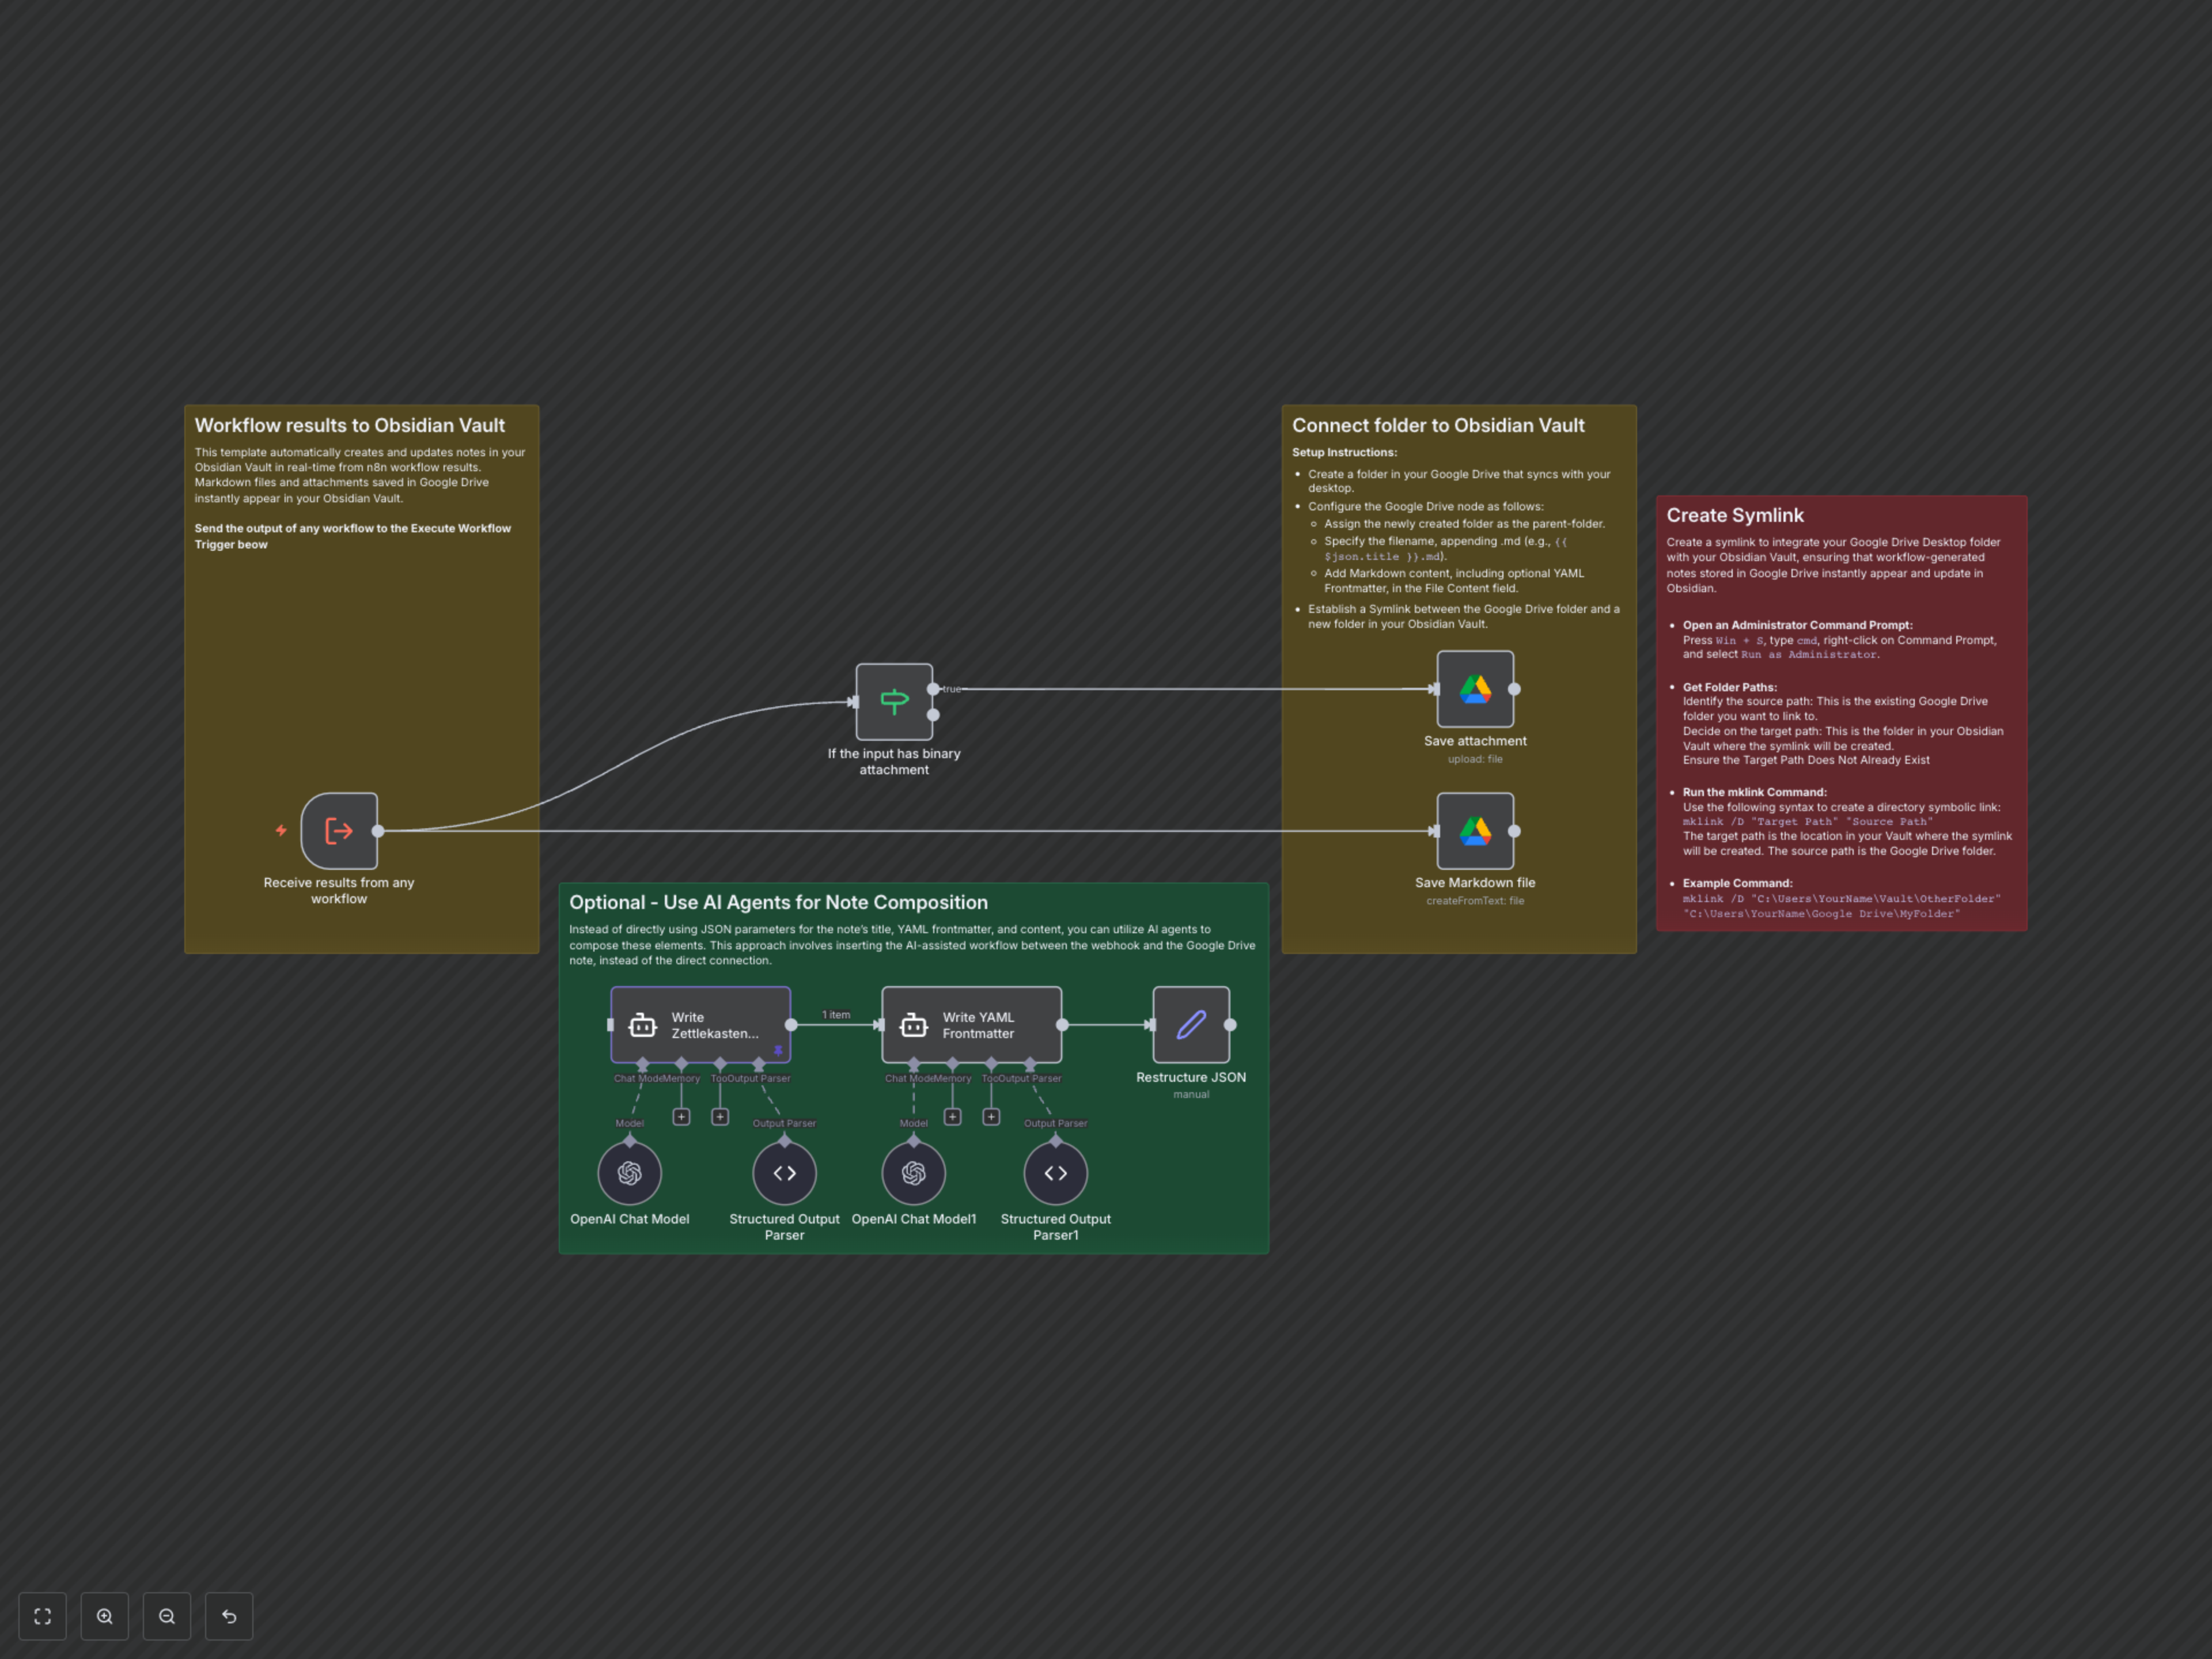Select the Write YAML Frontmatter agent node
2212x1659 pixels.
971,1024
